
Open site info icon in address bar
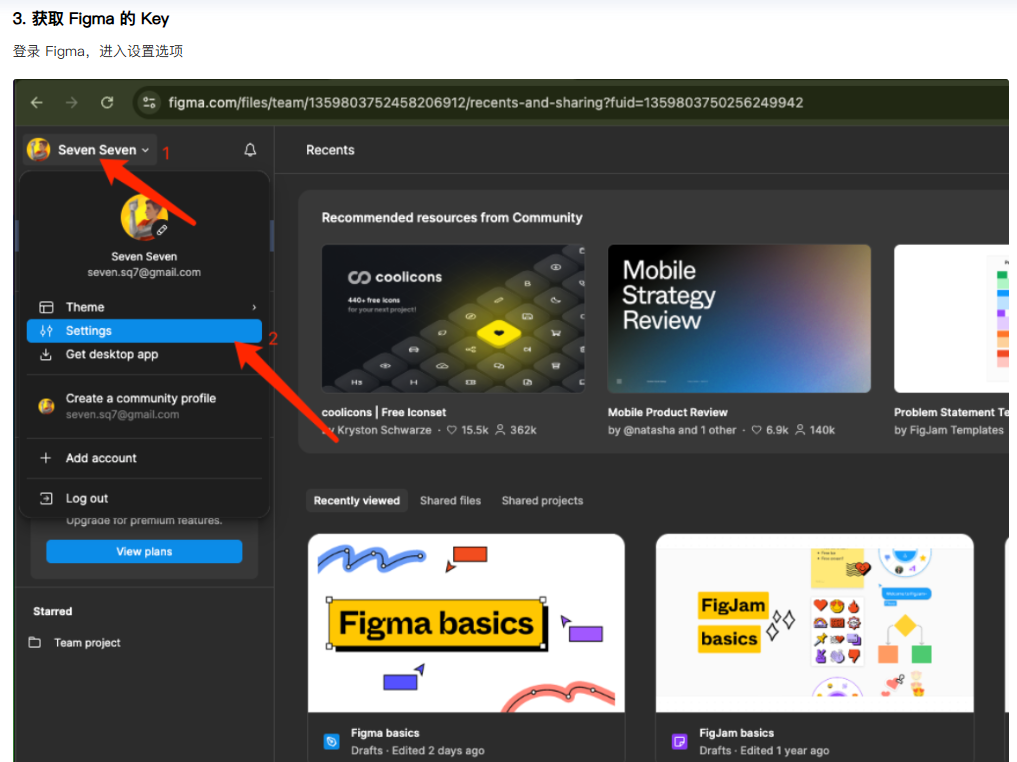point(149,102)
